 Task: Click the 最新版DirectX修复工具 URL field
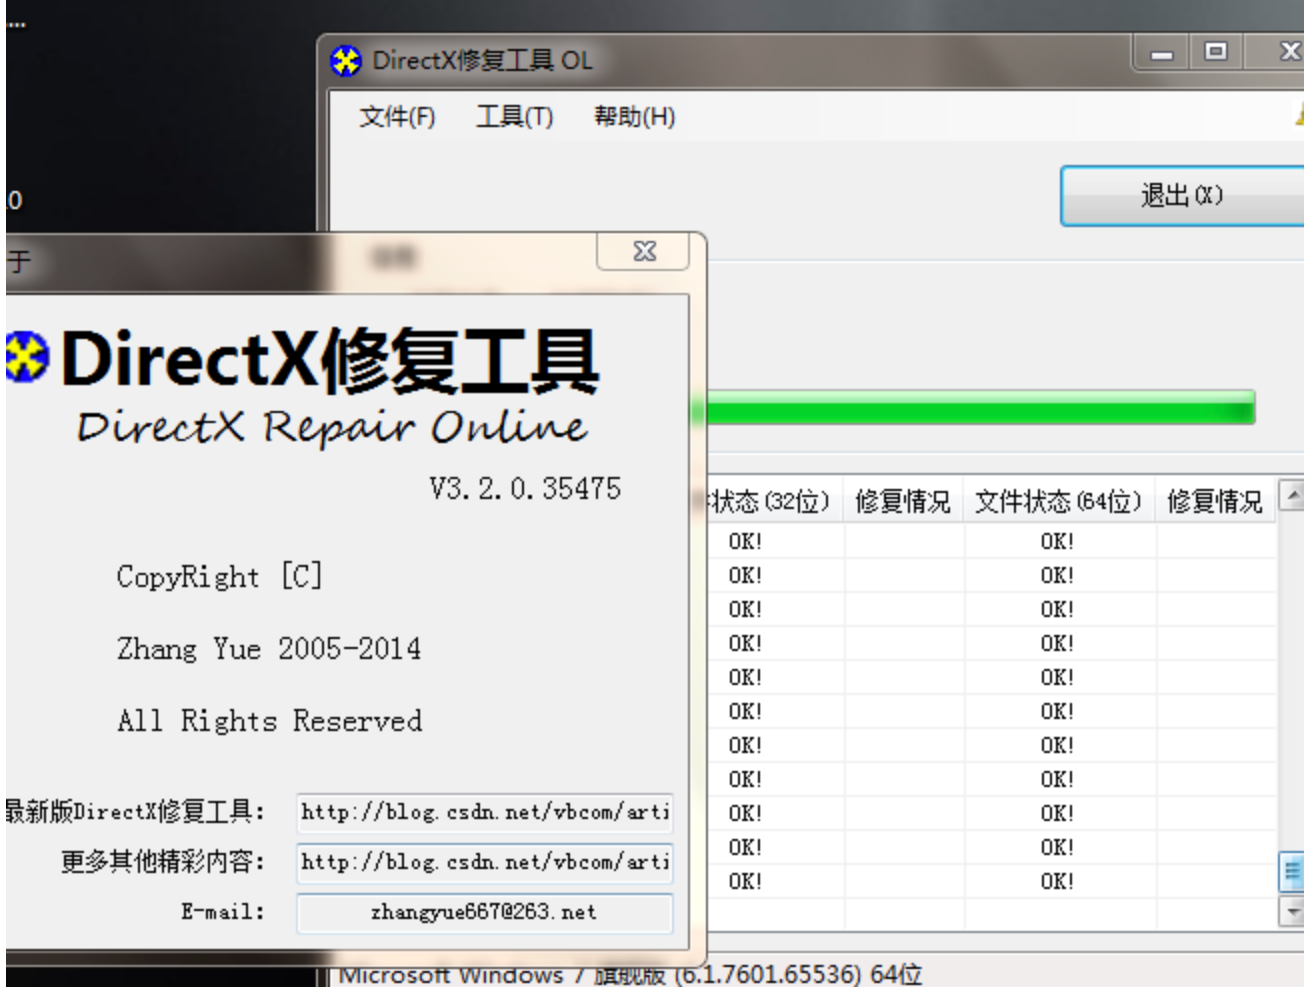[x=485, y=812]
